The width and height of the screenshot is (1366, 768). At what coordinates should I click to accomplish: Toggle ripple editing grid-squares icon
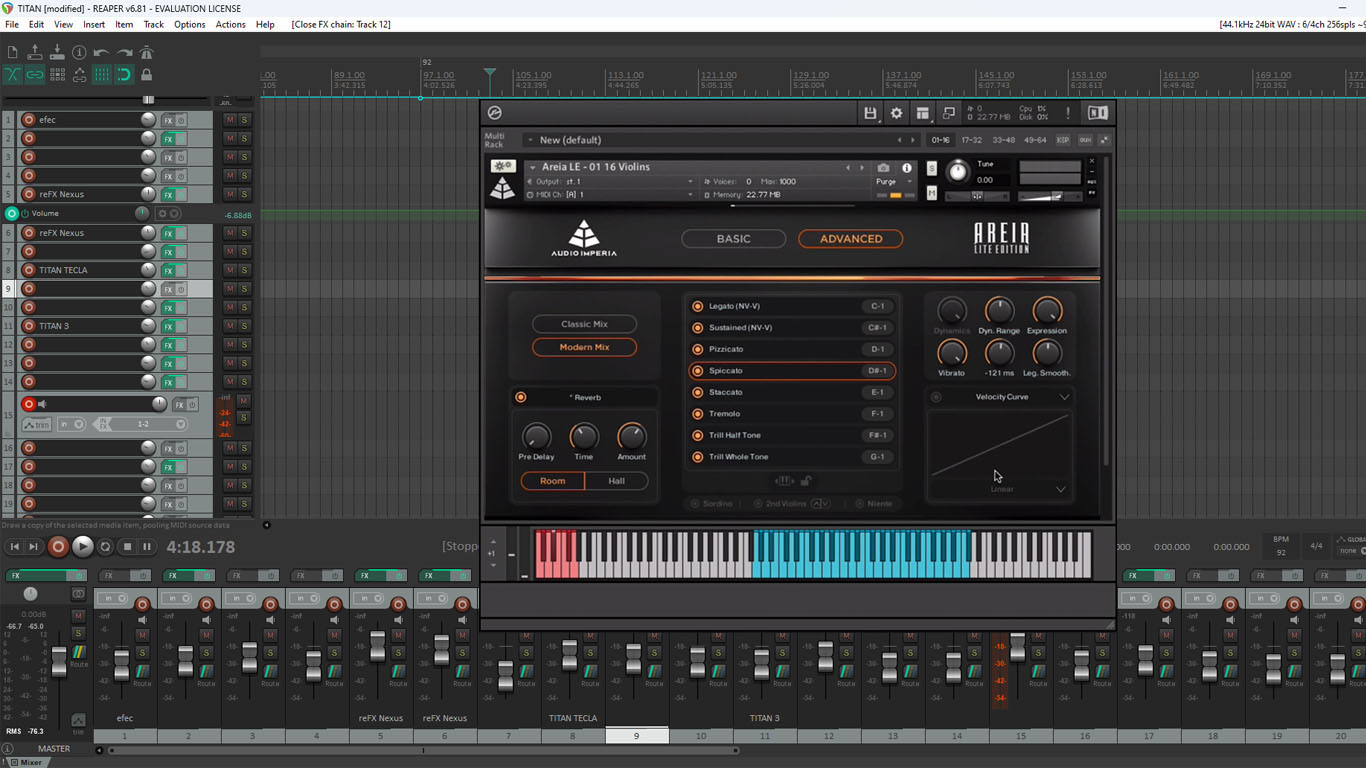(57, 74)
